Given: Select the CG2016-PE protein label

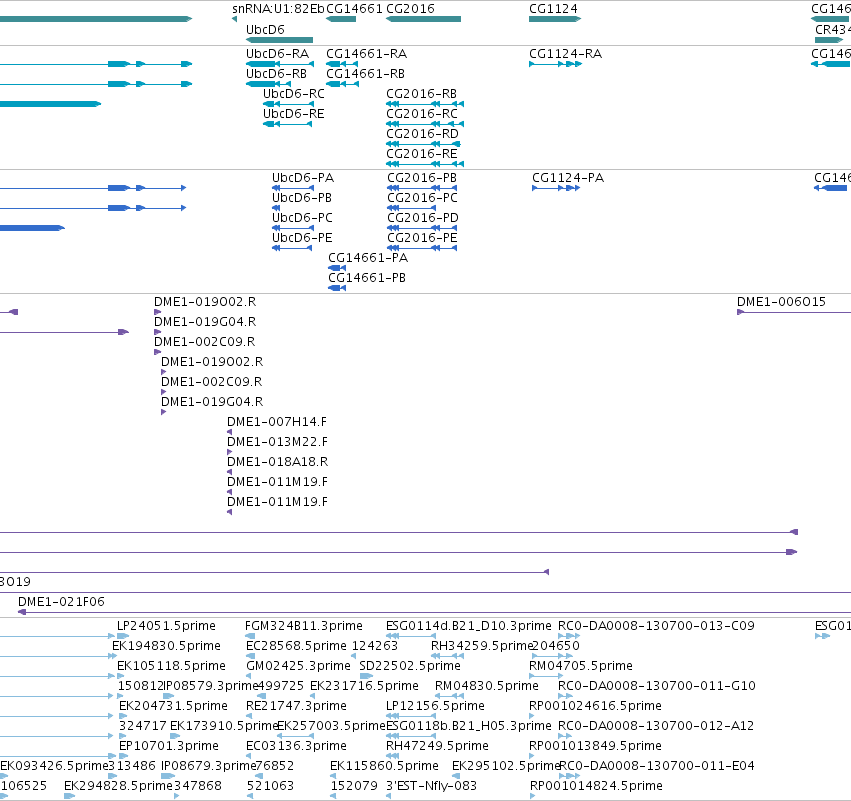Looking at the screenshot, I should [422, 238].
